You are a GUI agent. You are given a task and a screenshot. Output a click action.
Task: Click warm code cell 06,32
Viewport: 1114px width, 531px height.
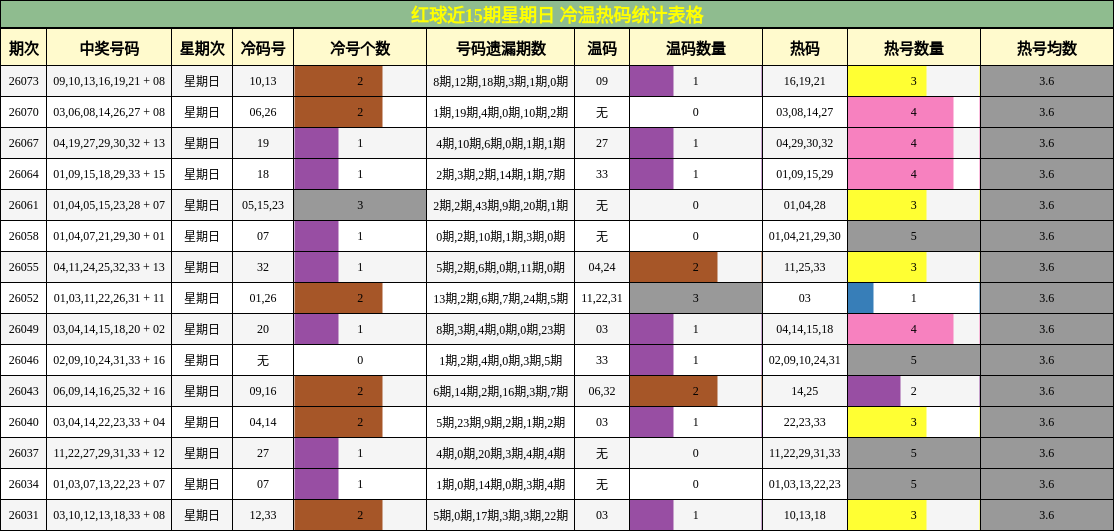(x=602, y=391)
